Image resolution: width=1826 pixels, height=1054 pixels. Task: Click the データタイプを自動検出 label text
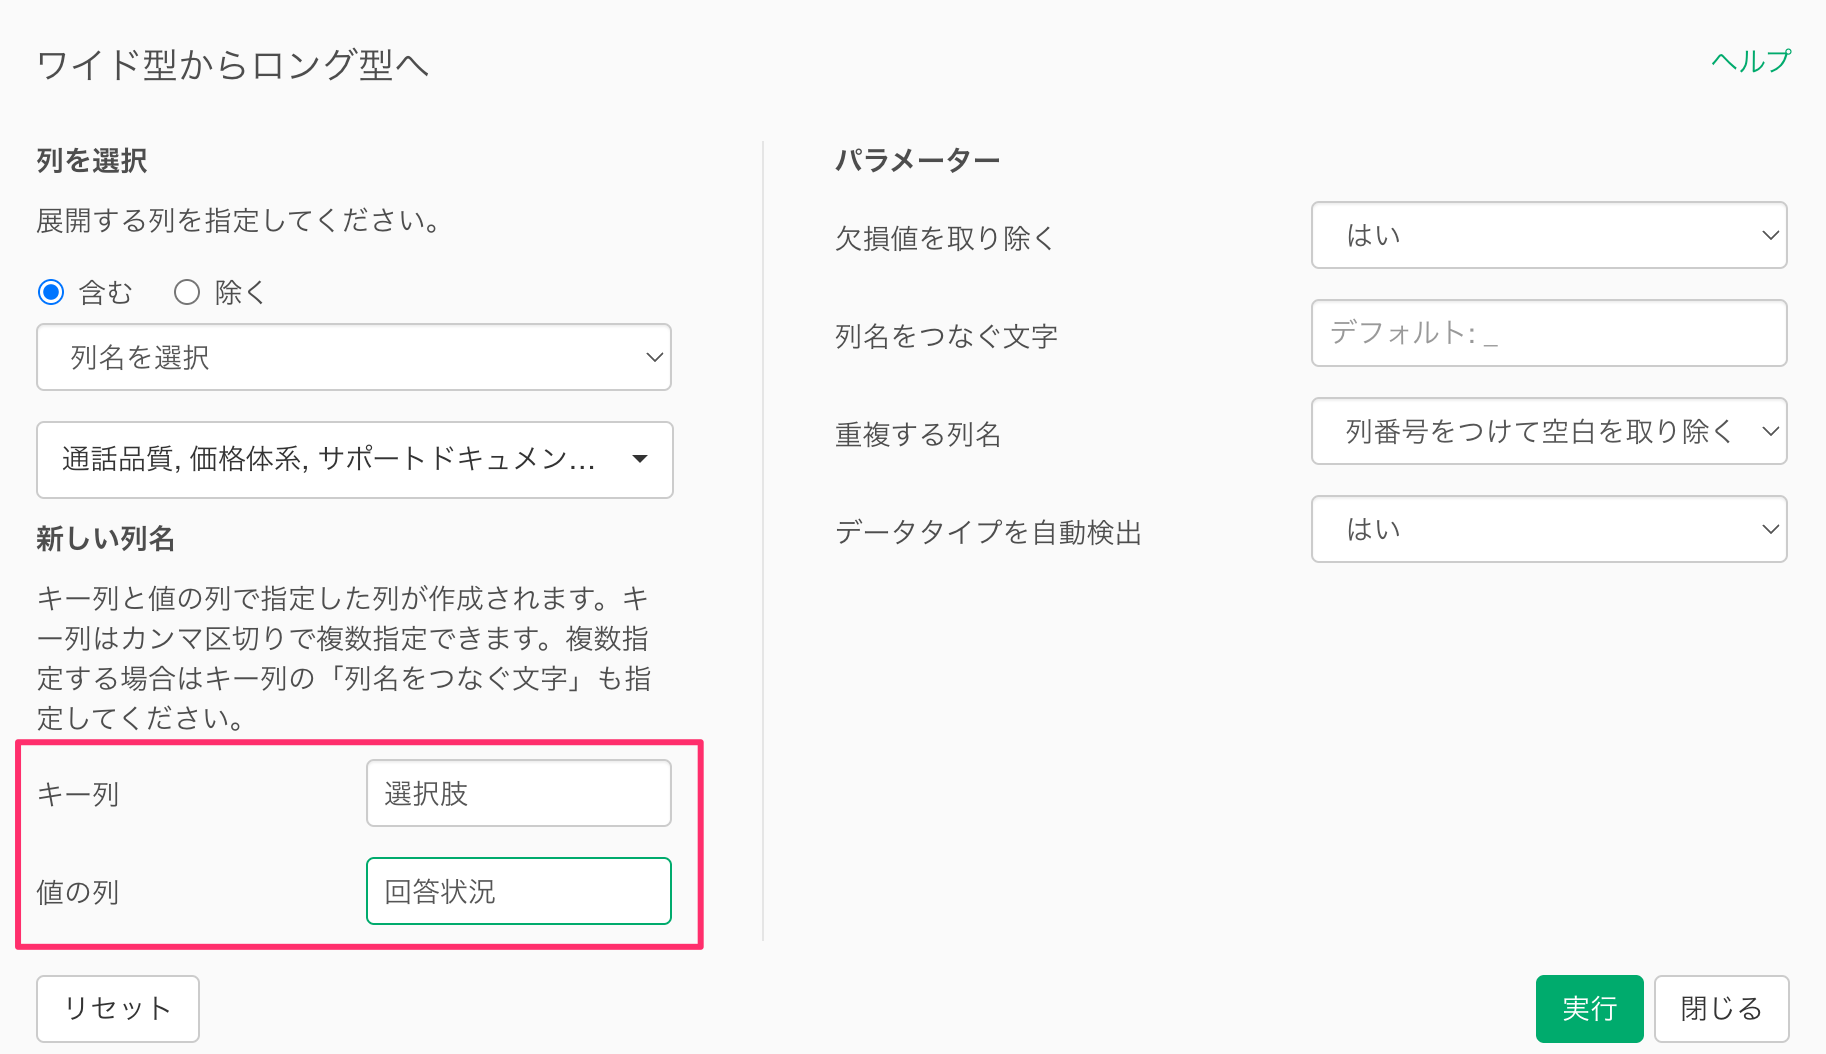point(988,532)
